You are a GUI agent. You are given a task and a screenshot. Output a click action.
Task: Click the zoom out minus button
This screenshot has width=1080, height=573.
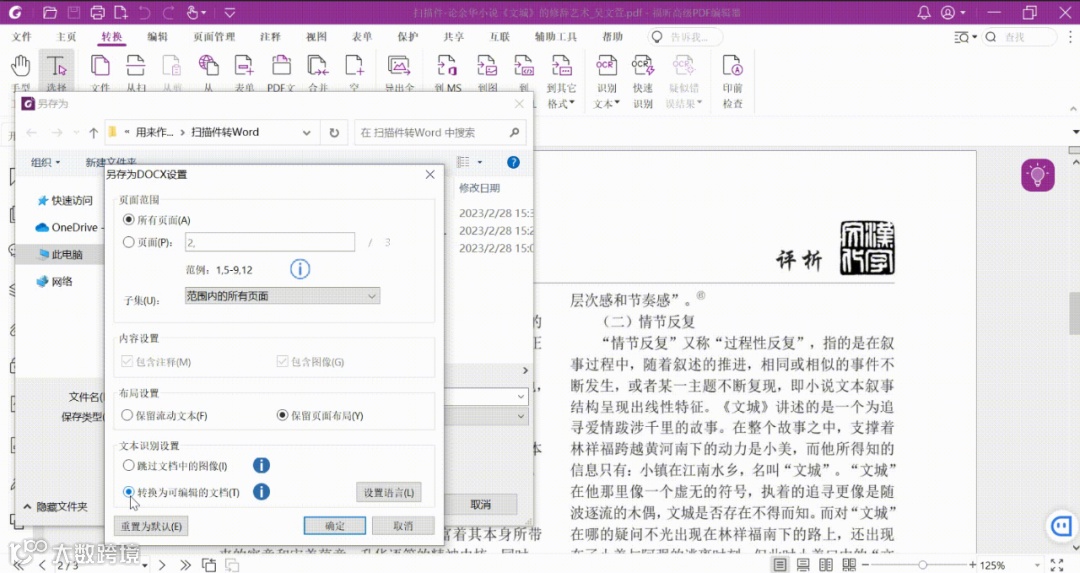(866, 565)
